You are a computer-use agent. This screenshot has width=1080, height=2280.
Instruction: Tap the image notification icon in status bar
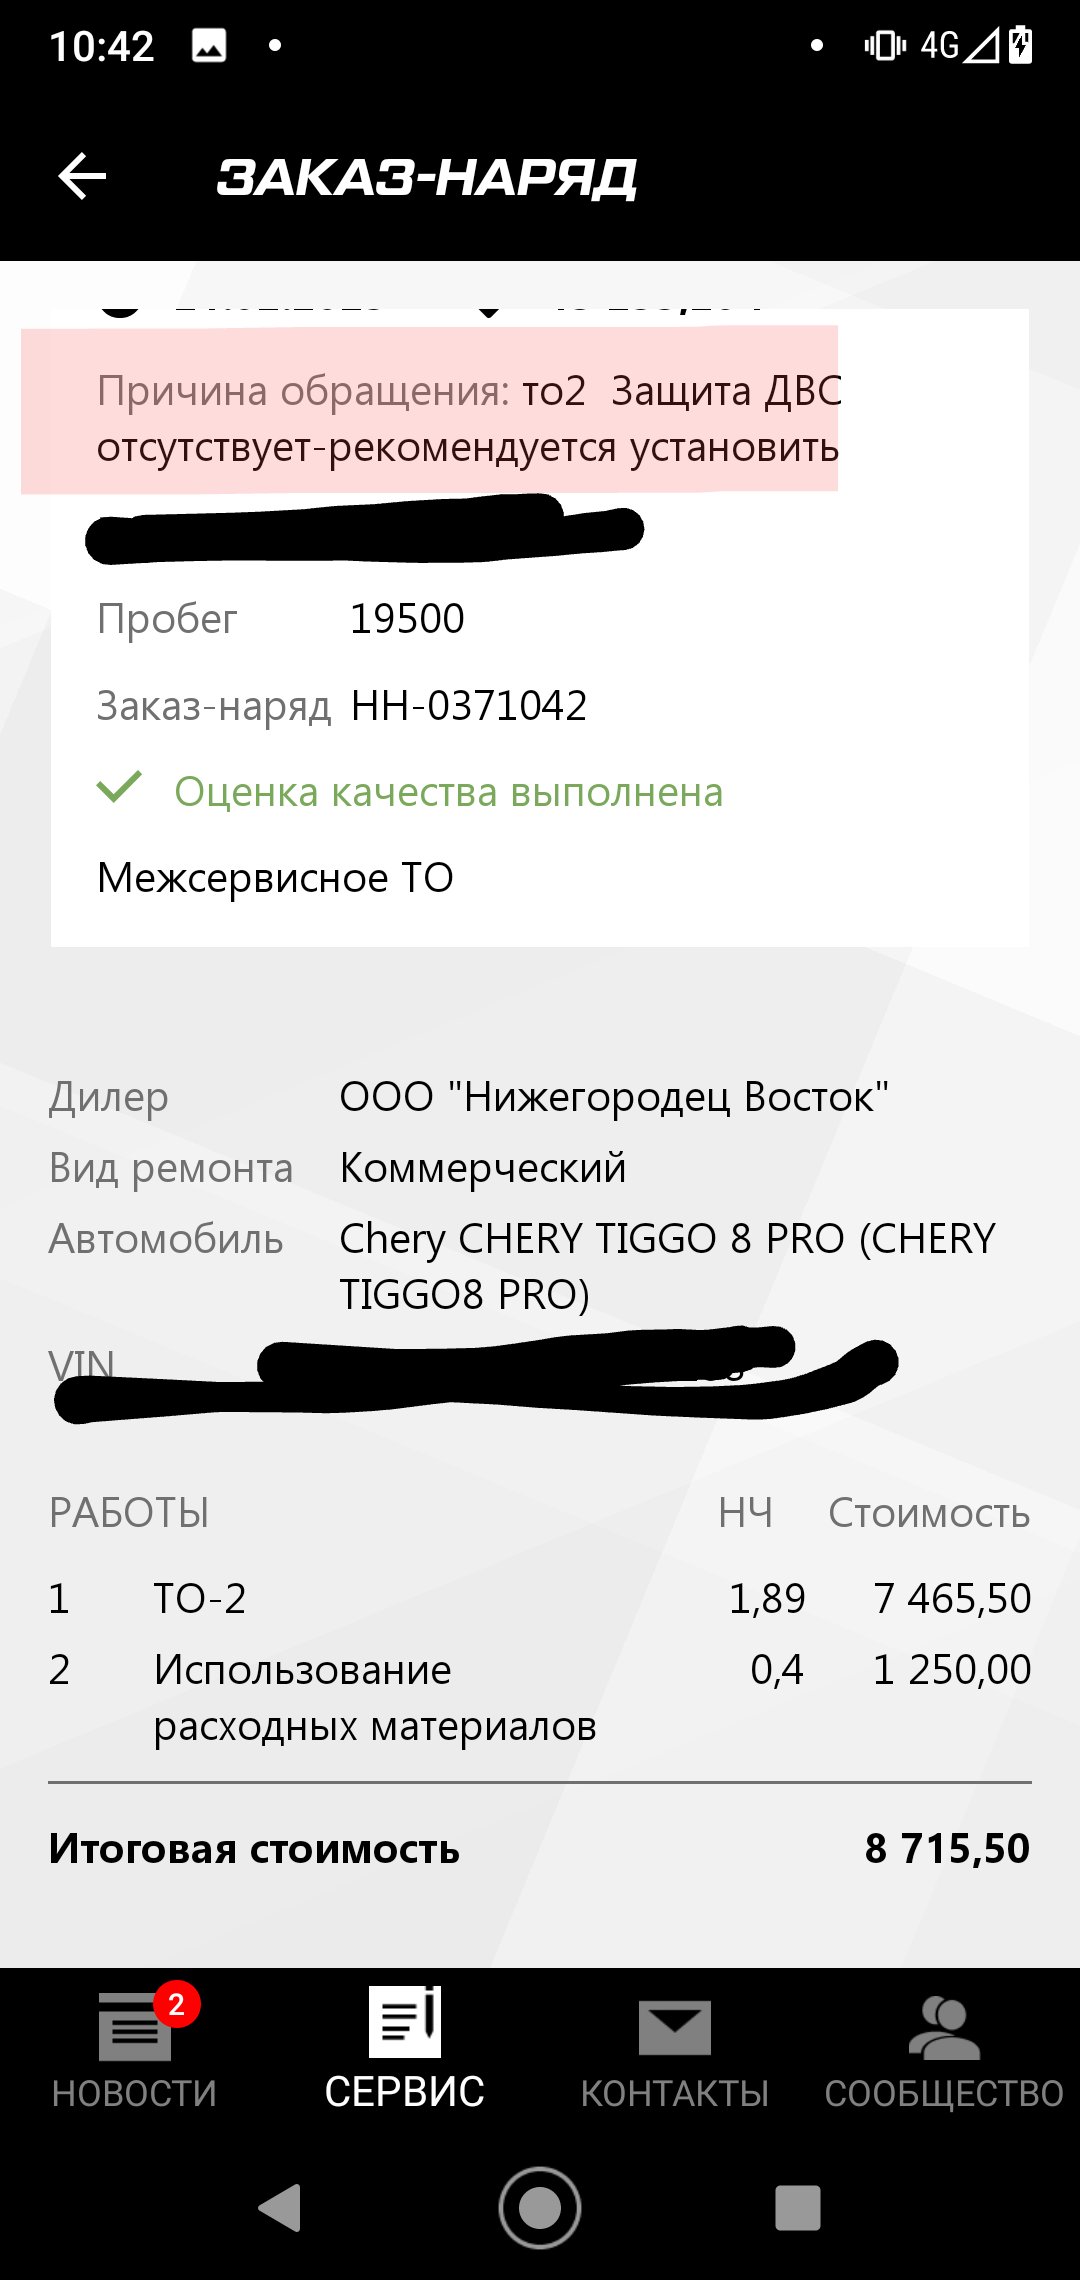(209, 45)
